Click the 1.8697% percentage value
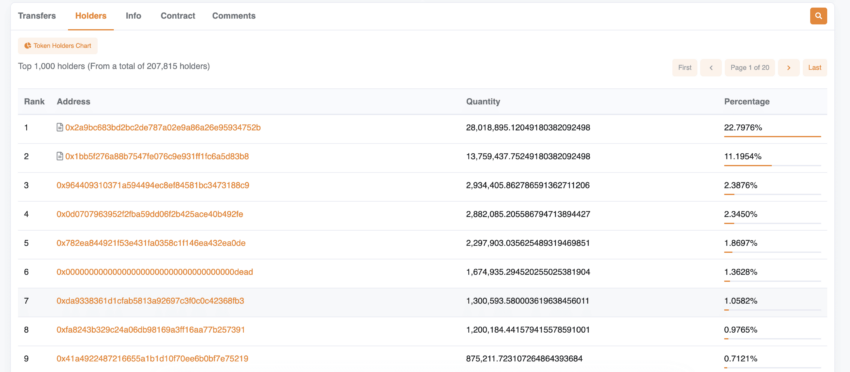This screenshot has width=850, height=372. pos(740,243)
